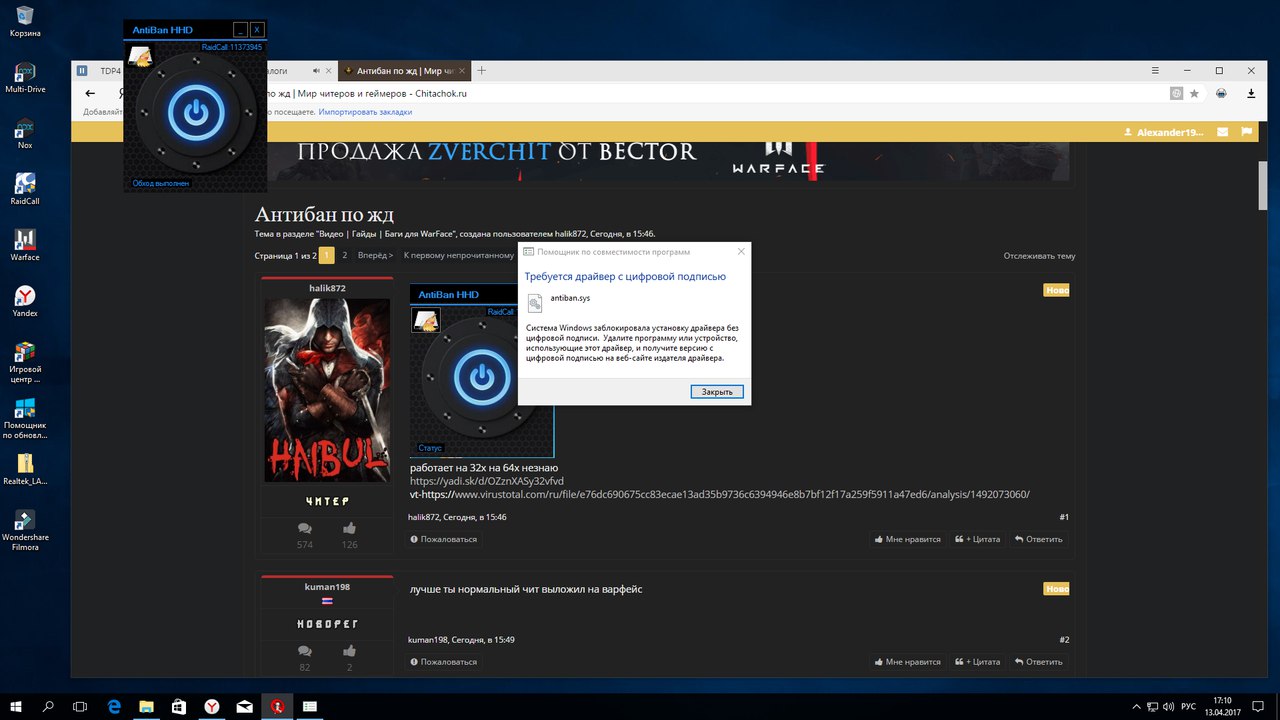This screenshot has height=720, width=1280.
Task: Reply to halik872's post with Ответить
Action: point(1038,539)
